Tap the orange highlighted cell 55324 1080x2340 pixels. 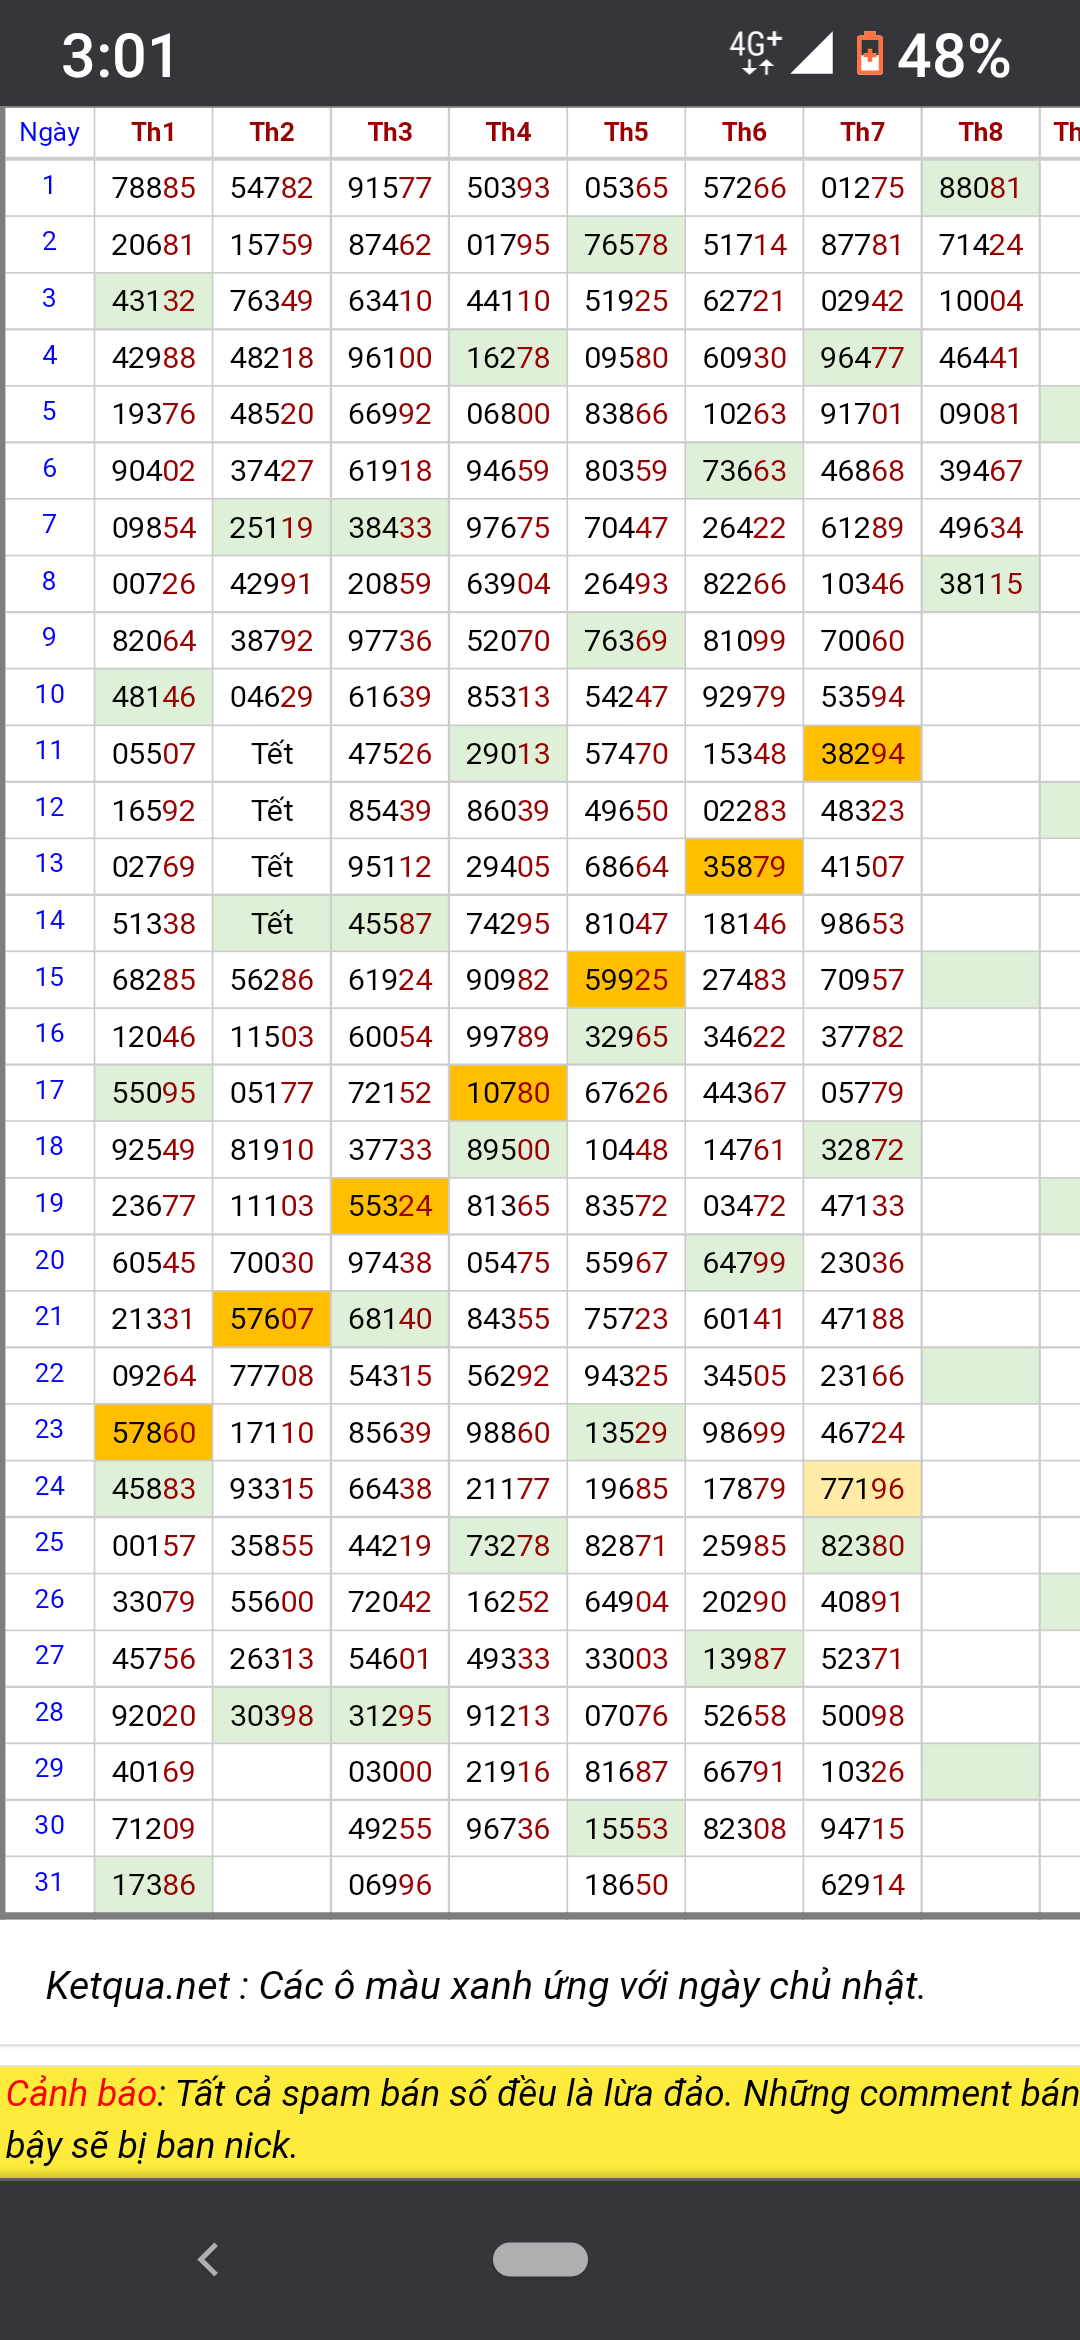(390, 1206)
